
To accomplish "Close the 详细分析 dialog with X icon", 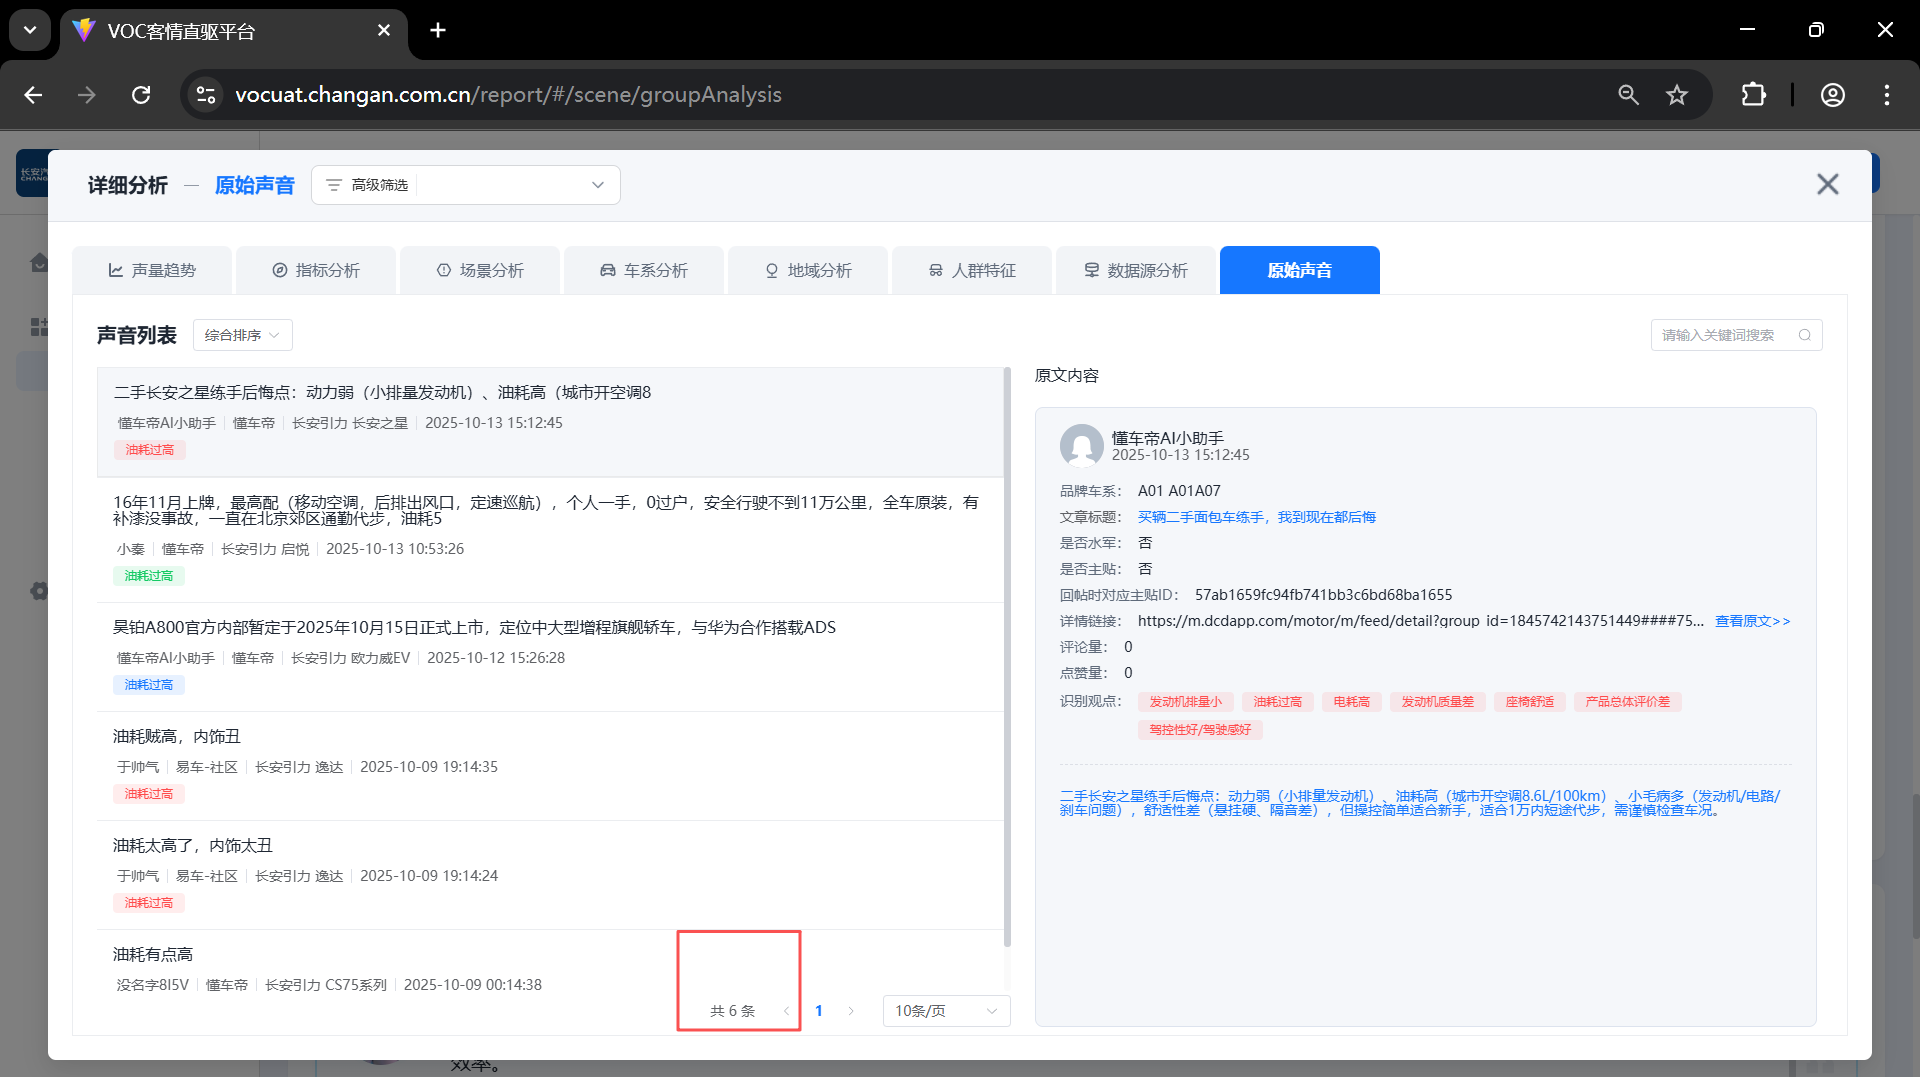I will (1827, 184).
